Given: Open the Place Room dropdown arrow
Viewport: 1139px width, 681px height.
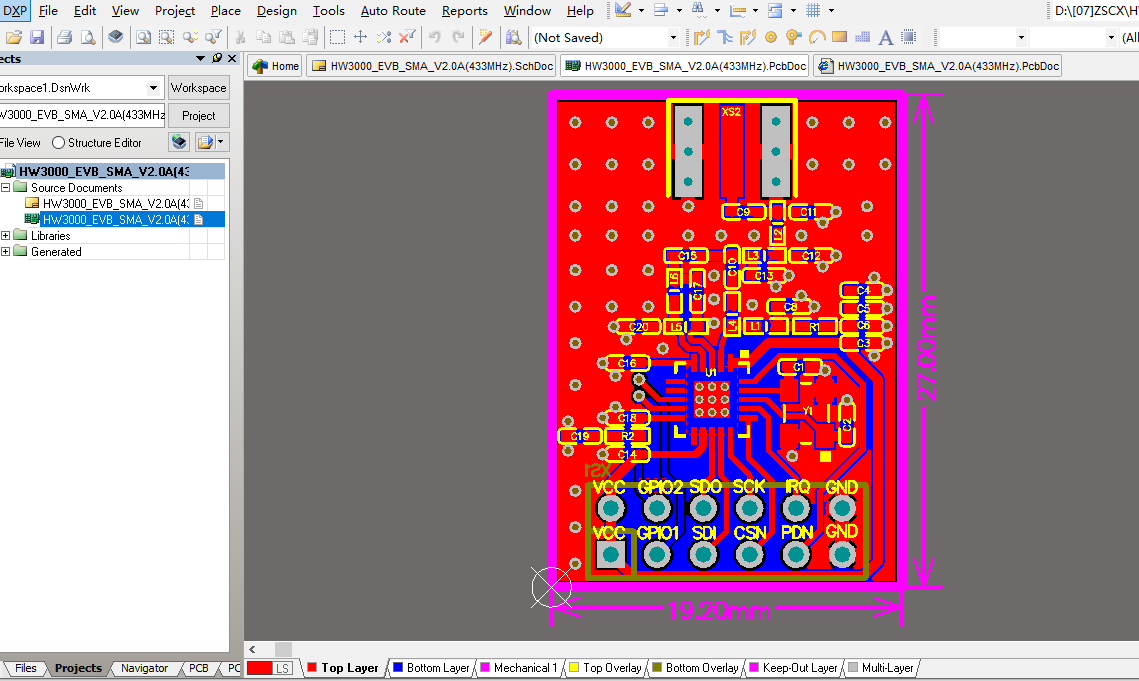Looking at the screenshot, I should pyautogui.click(x=793, y=11).
